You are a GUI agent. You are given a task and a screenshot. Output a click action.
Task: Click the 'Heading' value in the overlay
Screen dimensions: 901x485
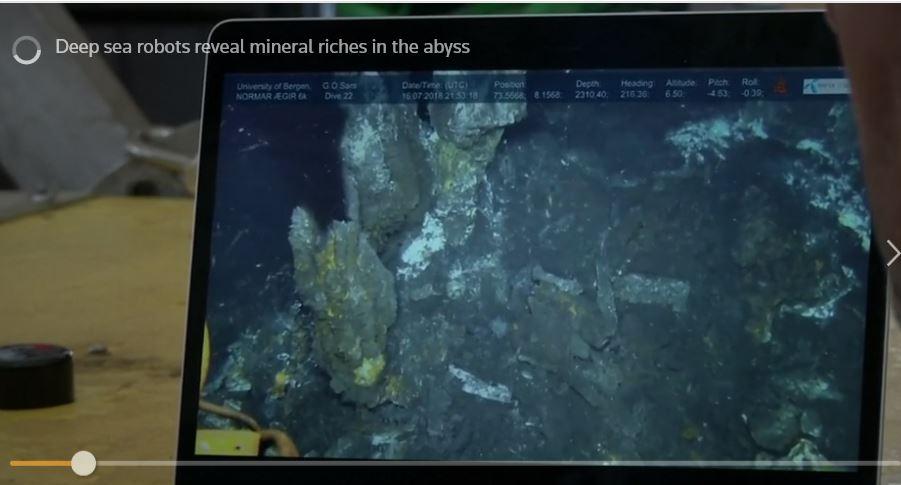636,90
